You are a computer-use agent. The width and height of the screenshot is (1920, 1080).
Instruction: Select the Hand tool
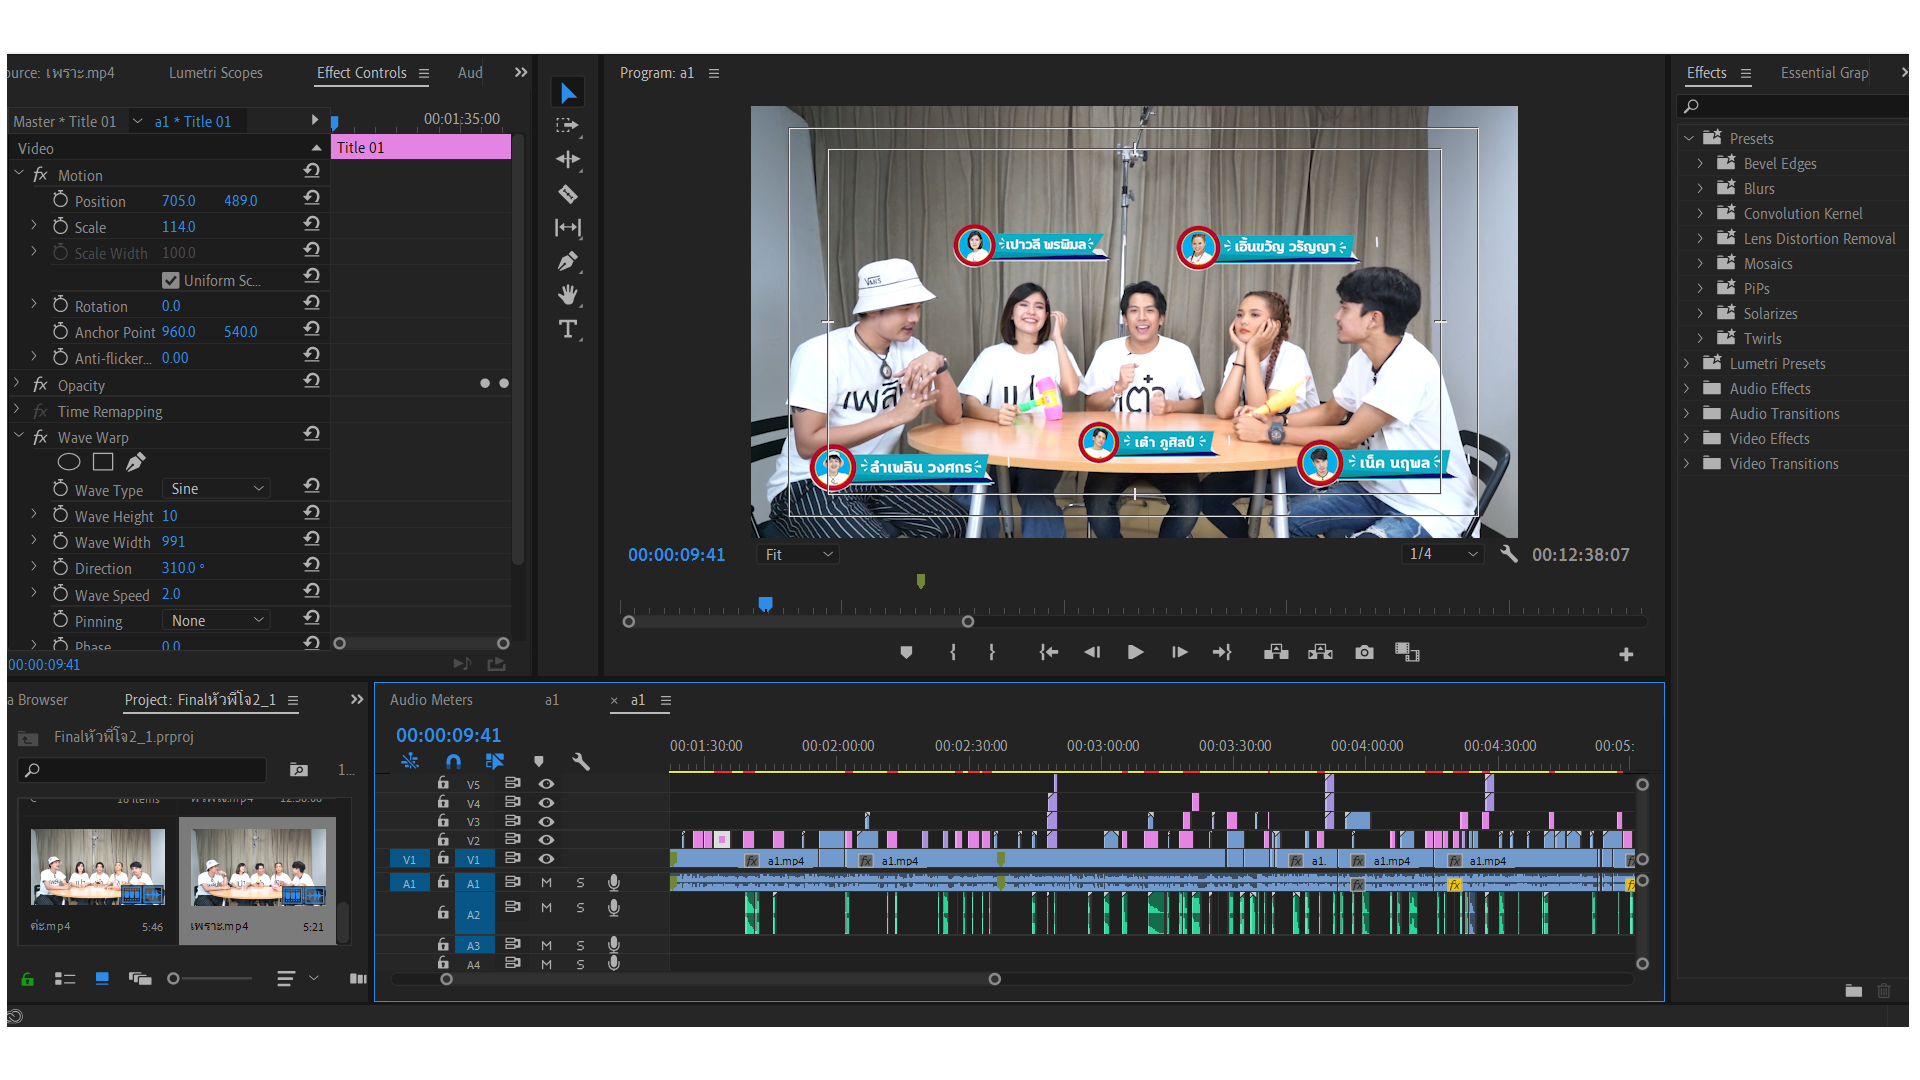point(568,295)
